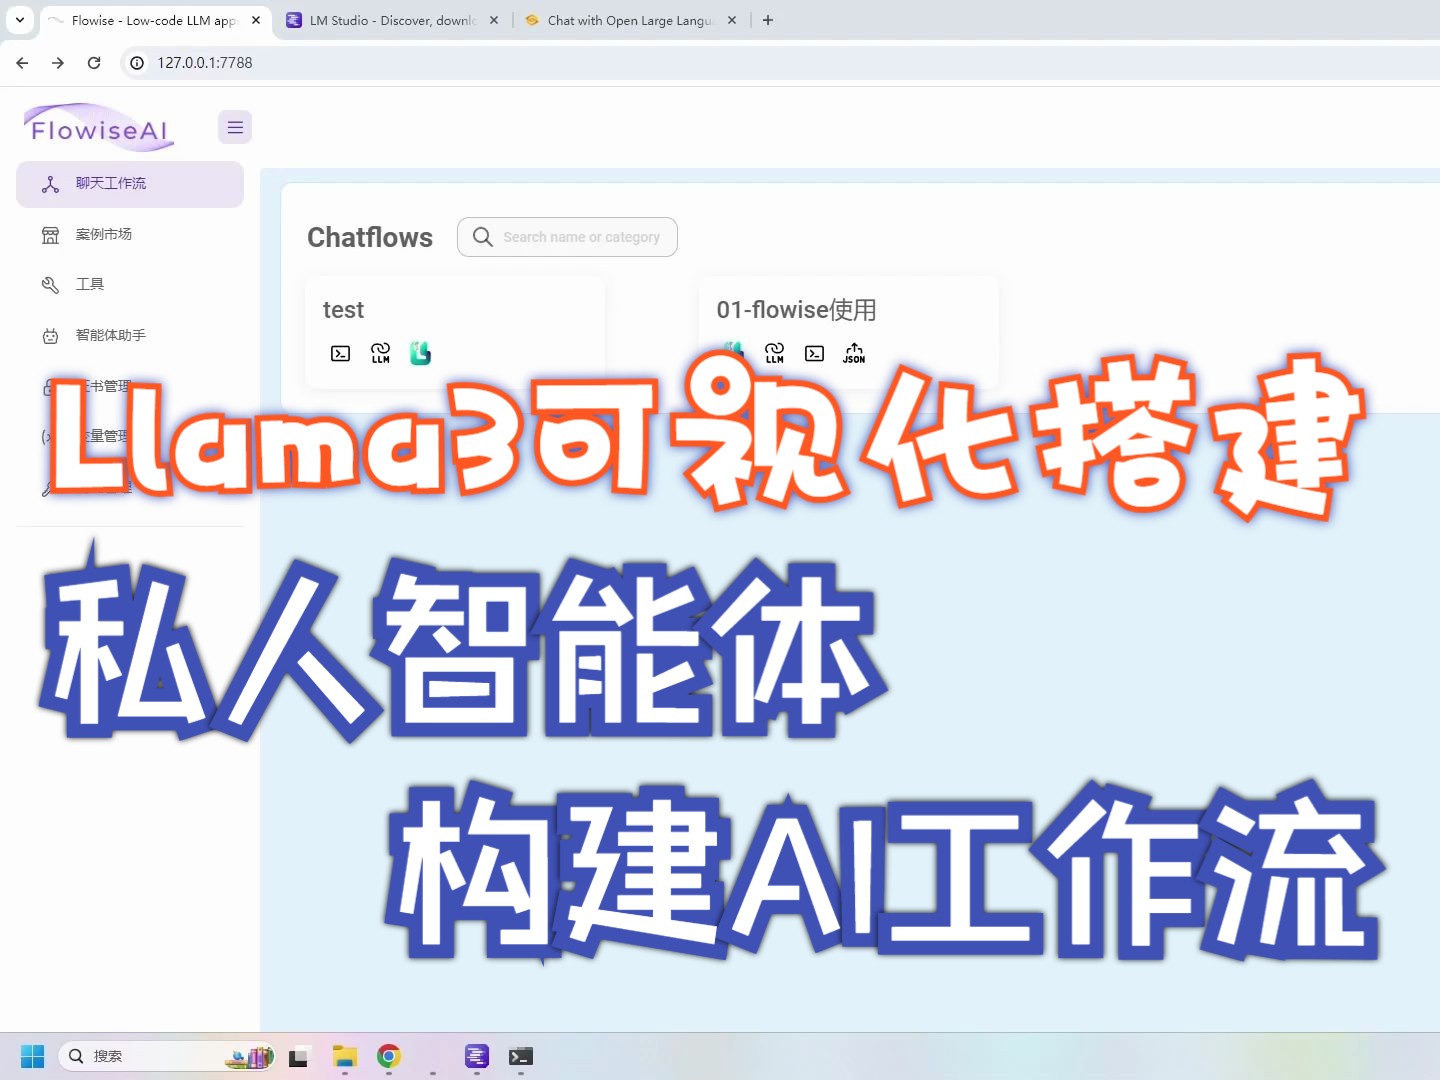Click the green model icon on test card
The width and height of the screenshot is (1440, 1080).
(x=420, y=353)
